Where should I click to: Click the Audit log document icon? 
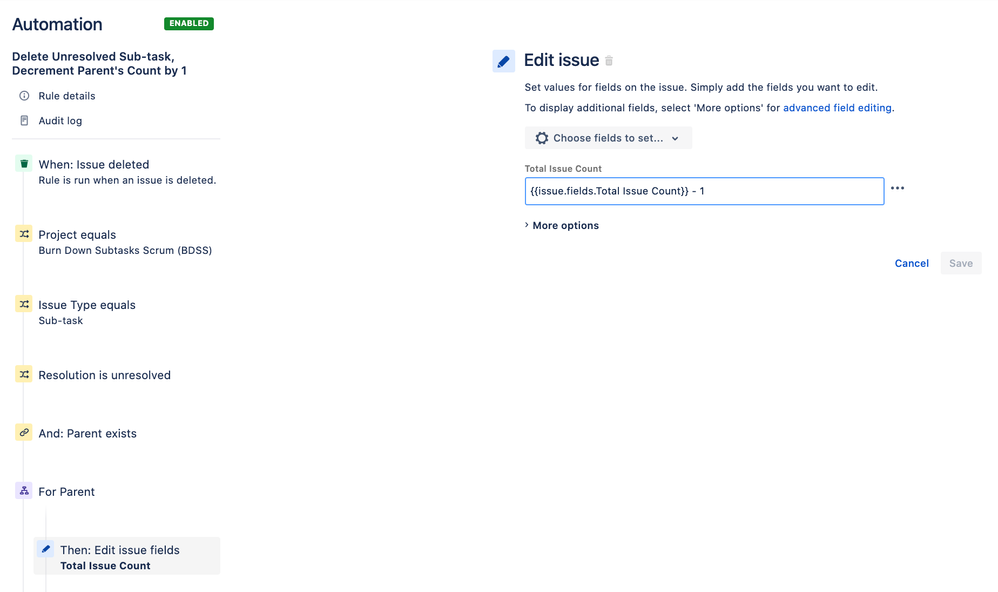tap(24, 120)
